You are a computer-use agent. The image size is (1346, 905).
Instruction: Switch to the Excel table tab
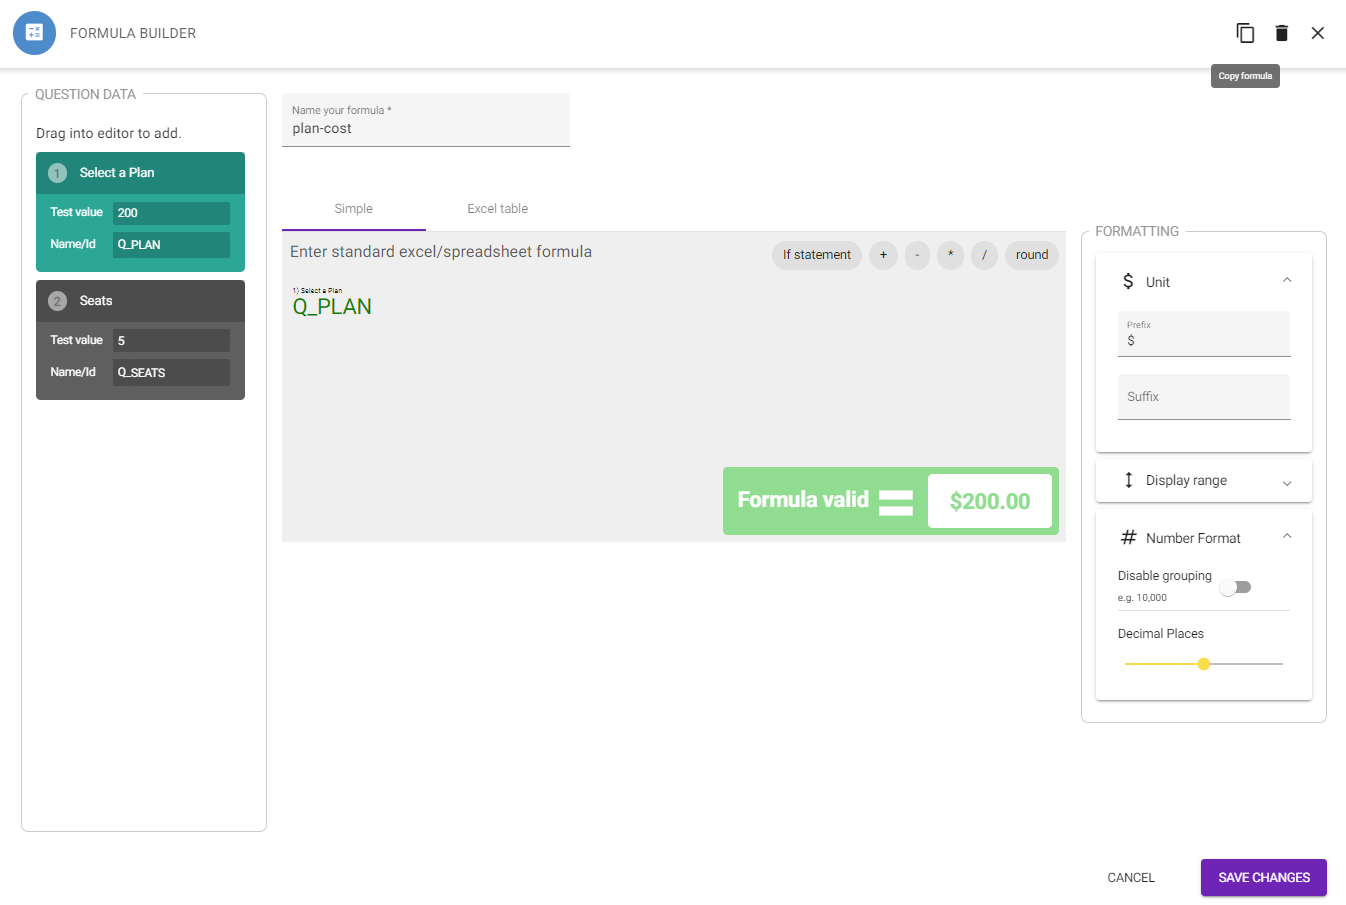[x=497, y=209]
